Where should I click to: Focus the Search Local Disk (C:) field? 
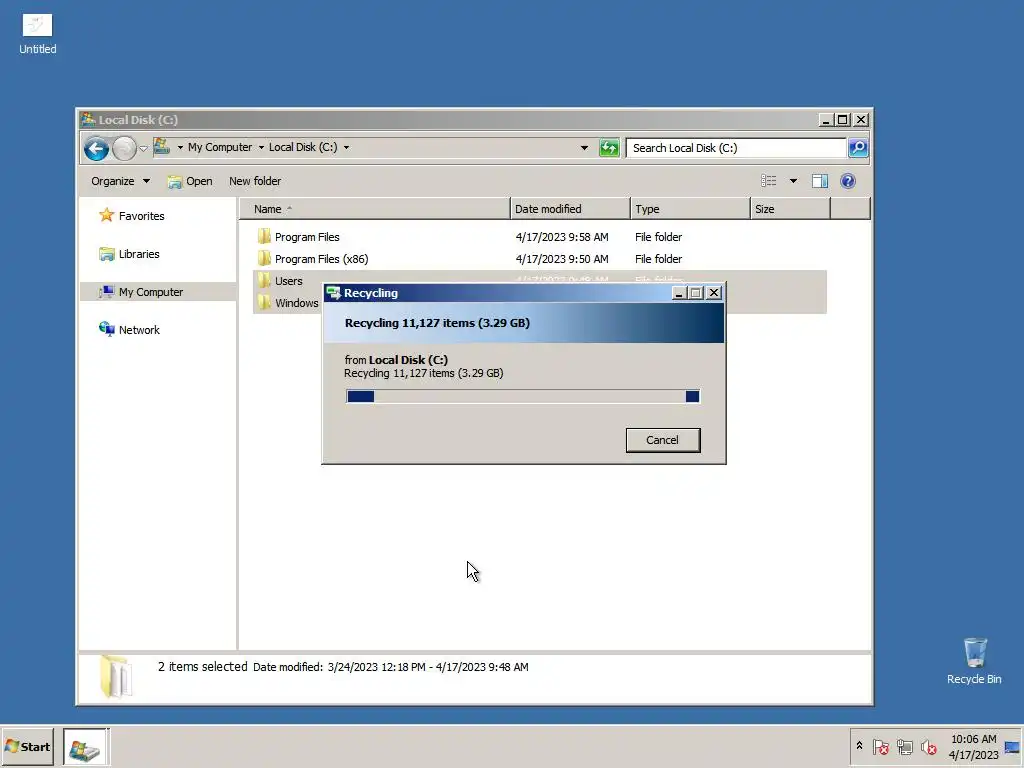[736, 148]
